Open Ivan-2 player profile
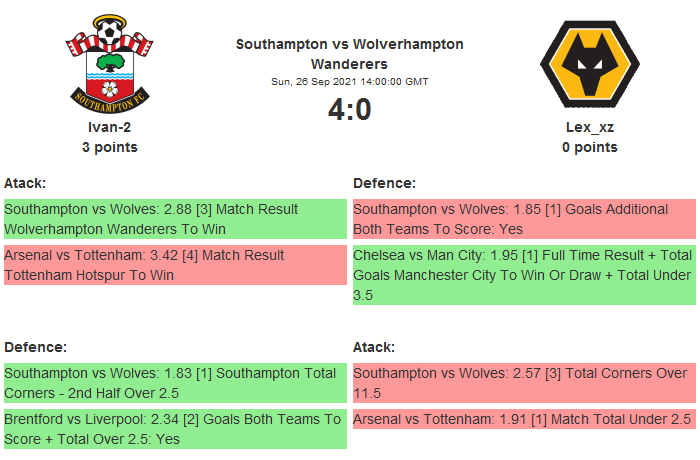 pyautogui.click(x=110, y=127)
